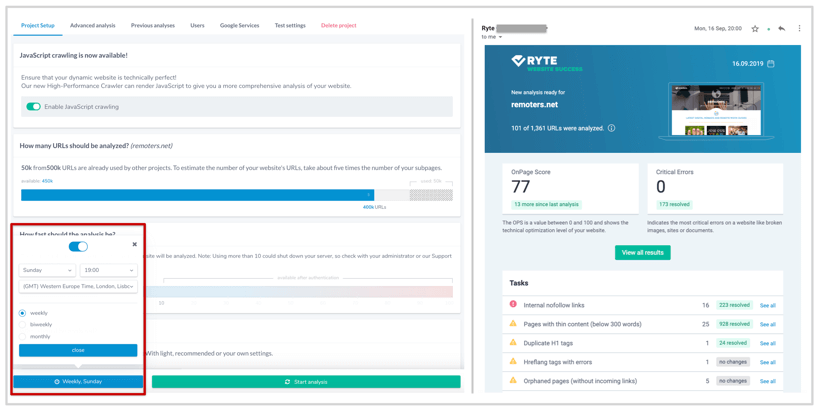Screen dimensions: 820x413
Task: Click the '173 resolved' badge under Critical Errors
Action: click(674, 204)
